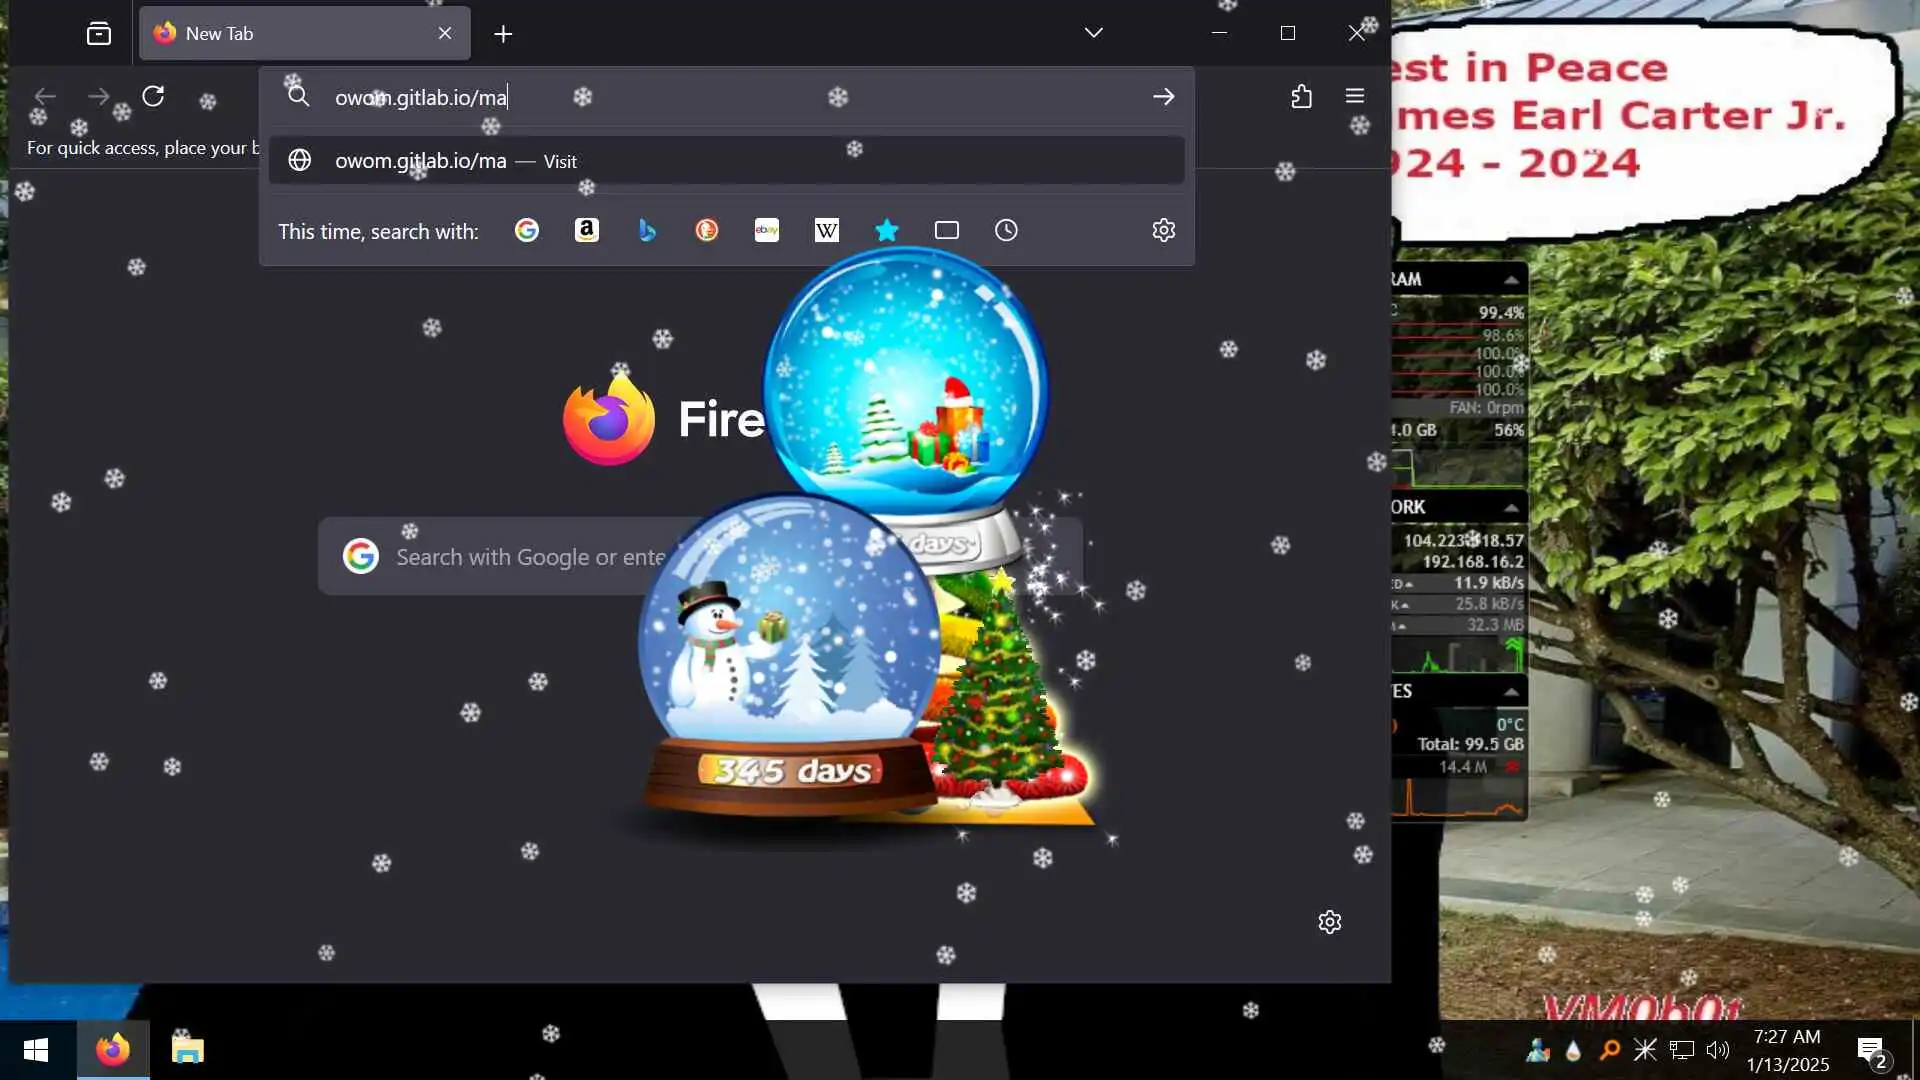Search bookmarks using the star icon
Viewport: 1920px width, 1080px height.
[887, 231]
